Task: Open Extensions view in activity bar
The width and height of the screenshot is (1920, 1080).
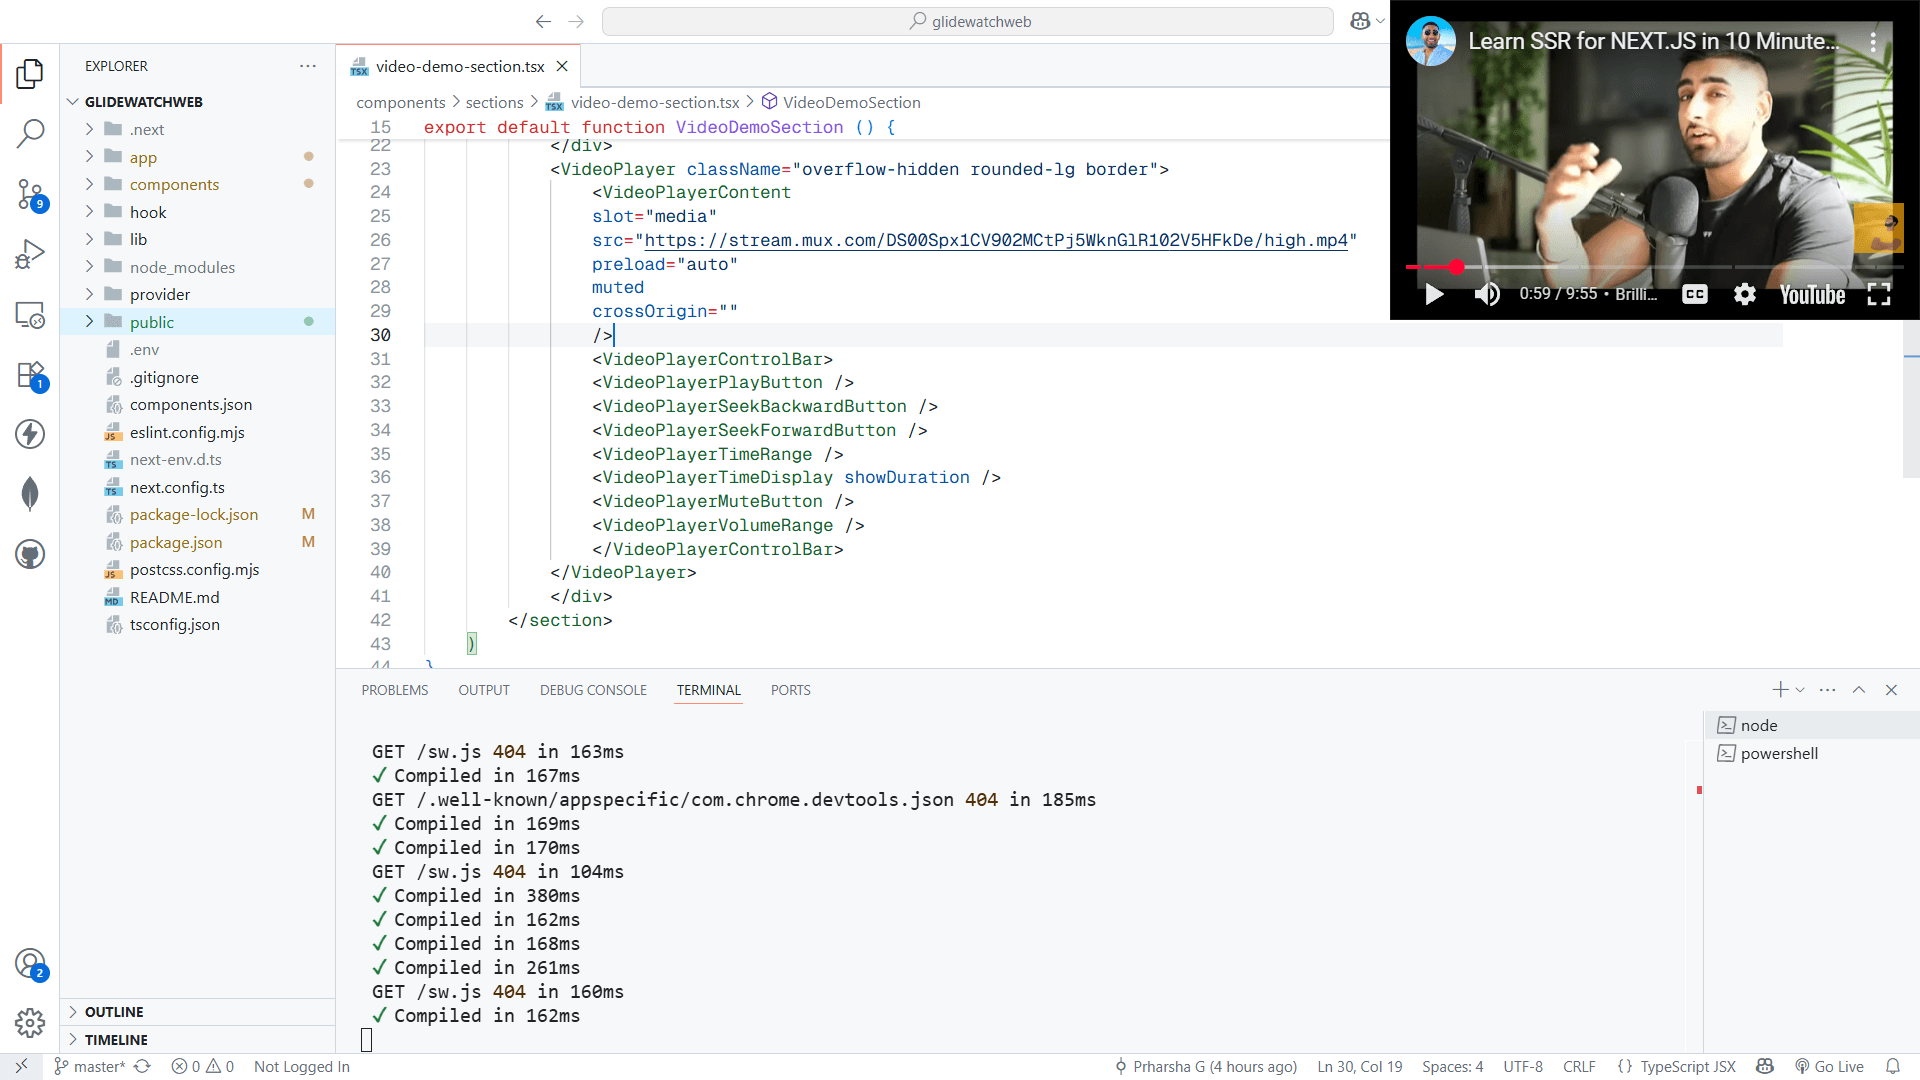Action: 30,376
